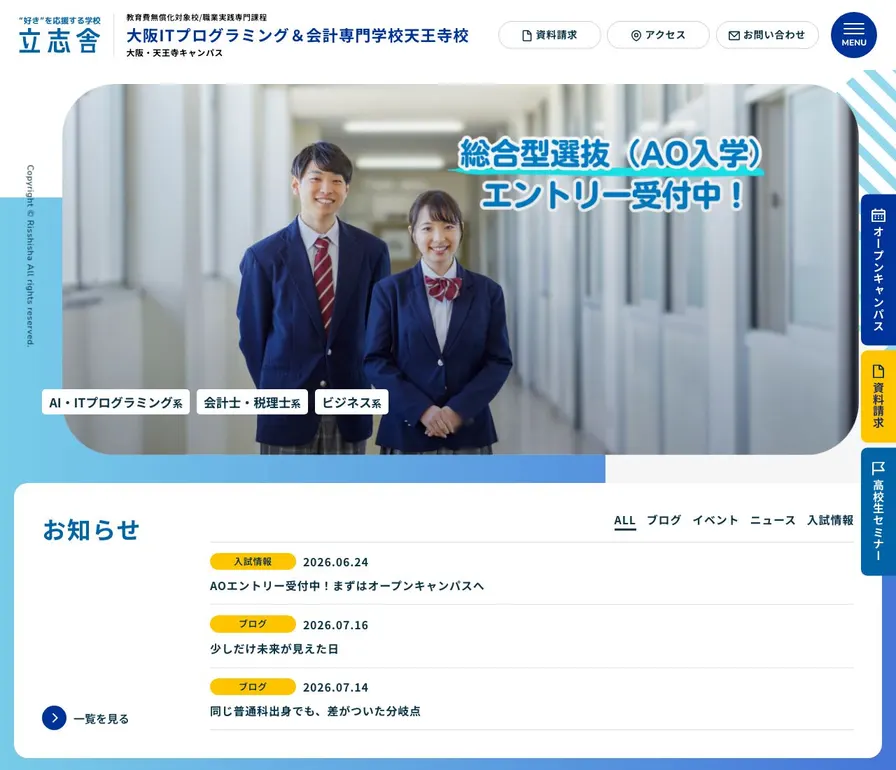The image size is (896, 770).
Task: Click the document icon in 資料請求 header button
Action: (527, 35)
